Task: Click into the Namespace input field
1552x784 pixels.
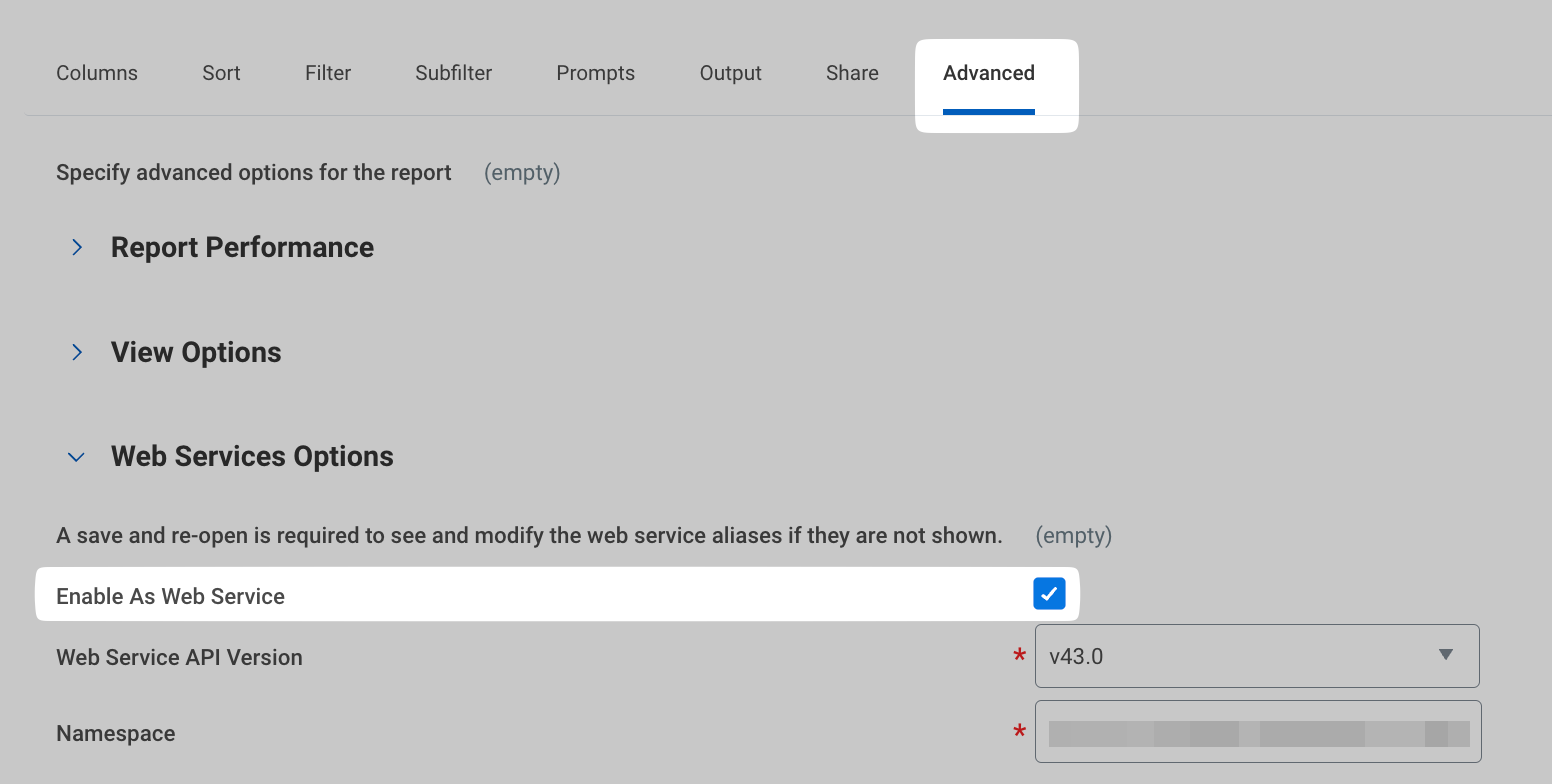Action: tap(1257, 732)
